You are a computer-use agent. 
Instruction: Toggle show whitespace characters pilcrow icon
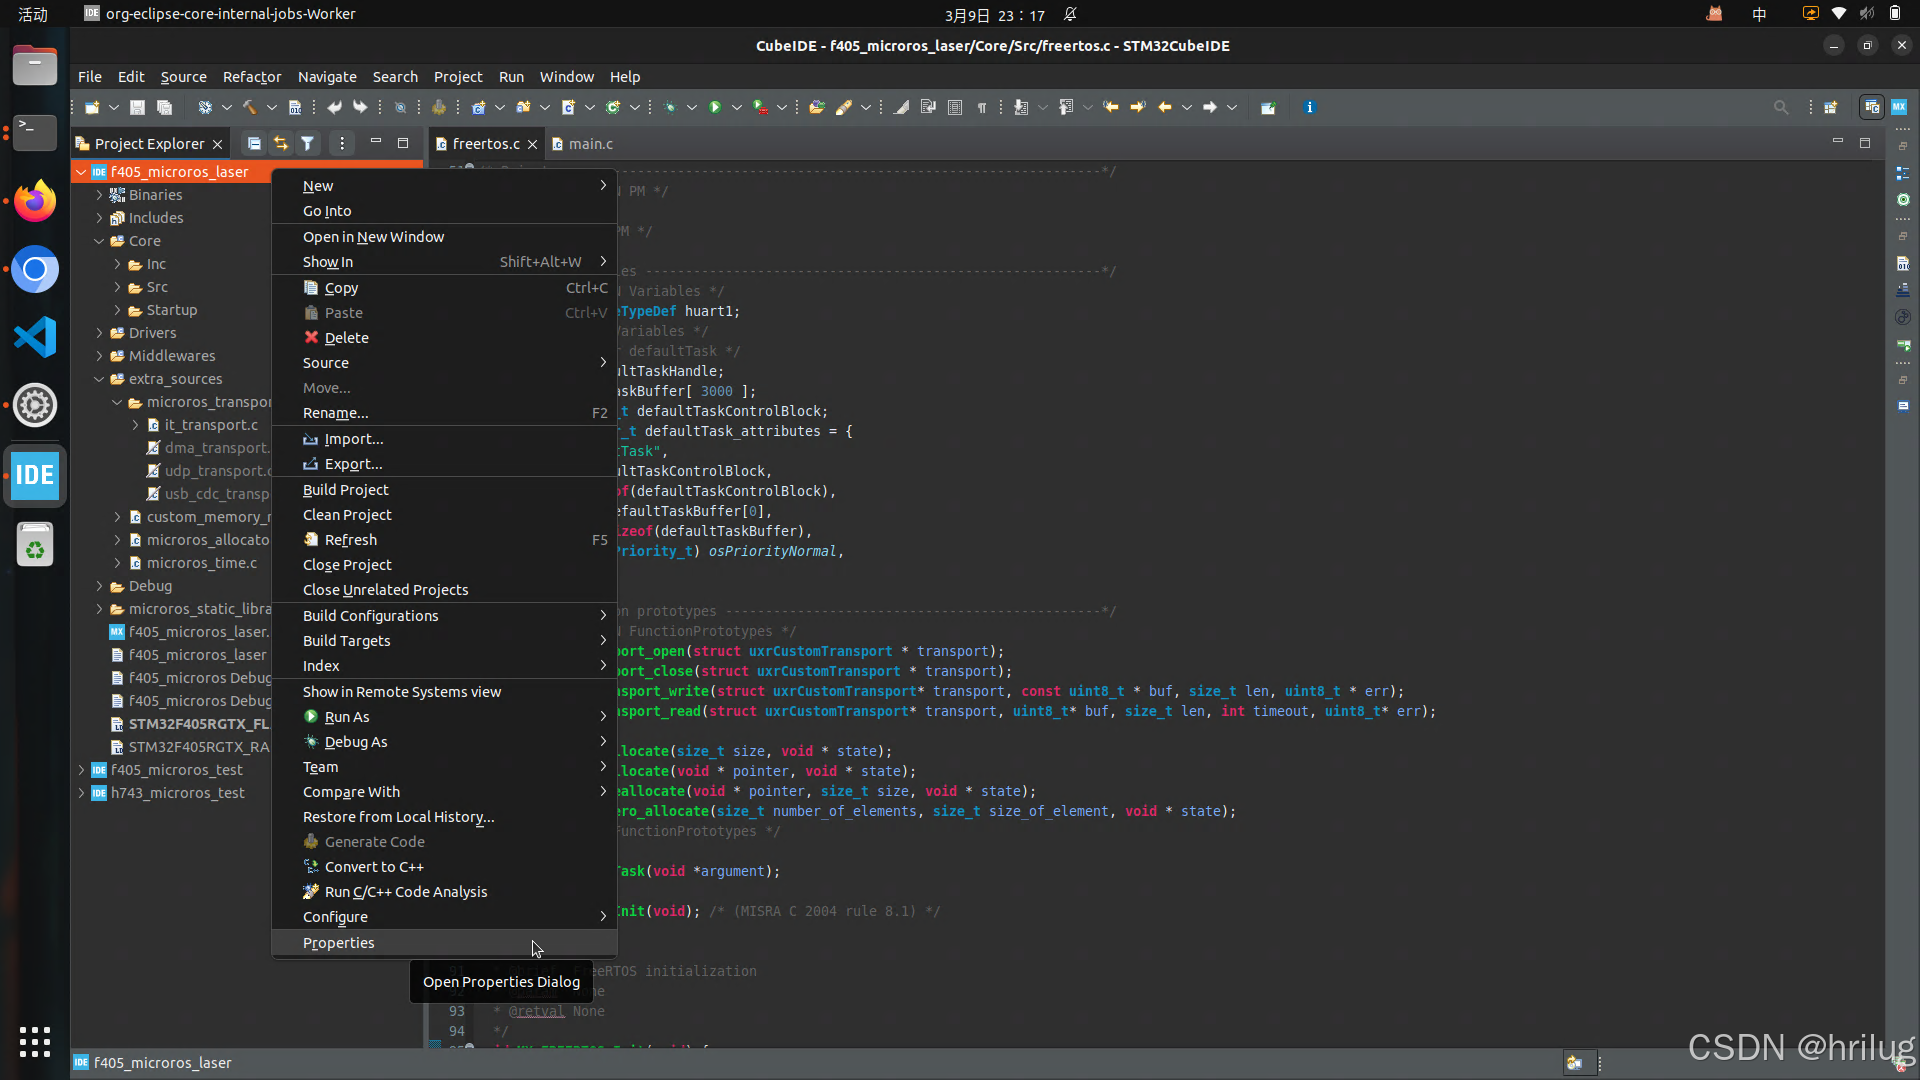(982, 107)
